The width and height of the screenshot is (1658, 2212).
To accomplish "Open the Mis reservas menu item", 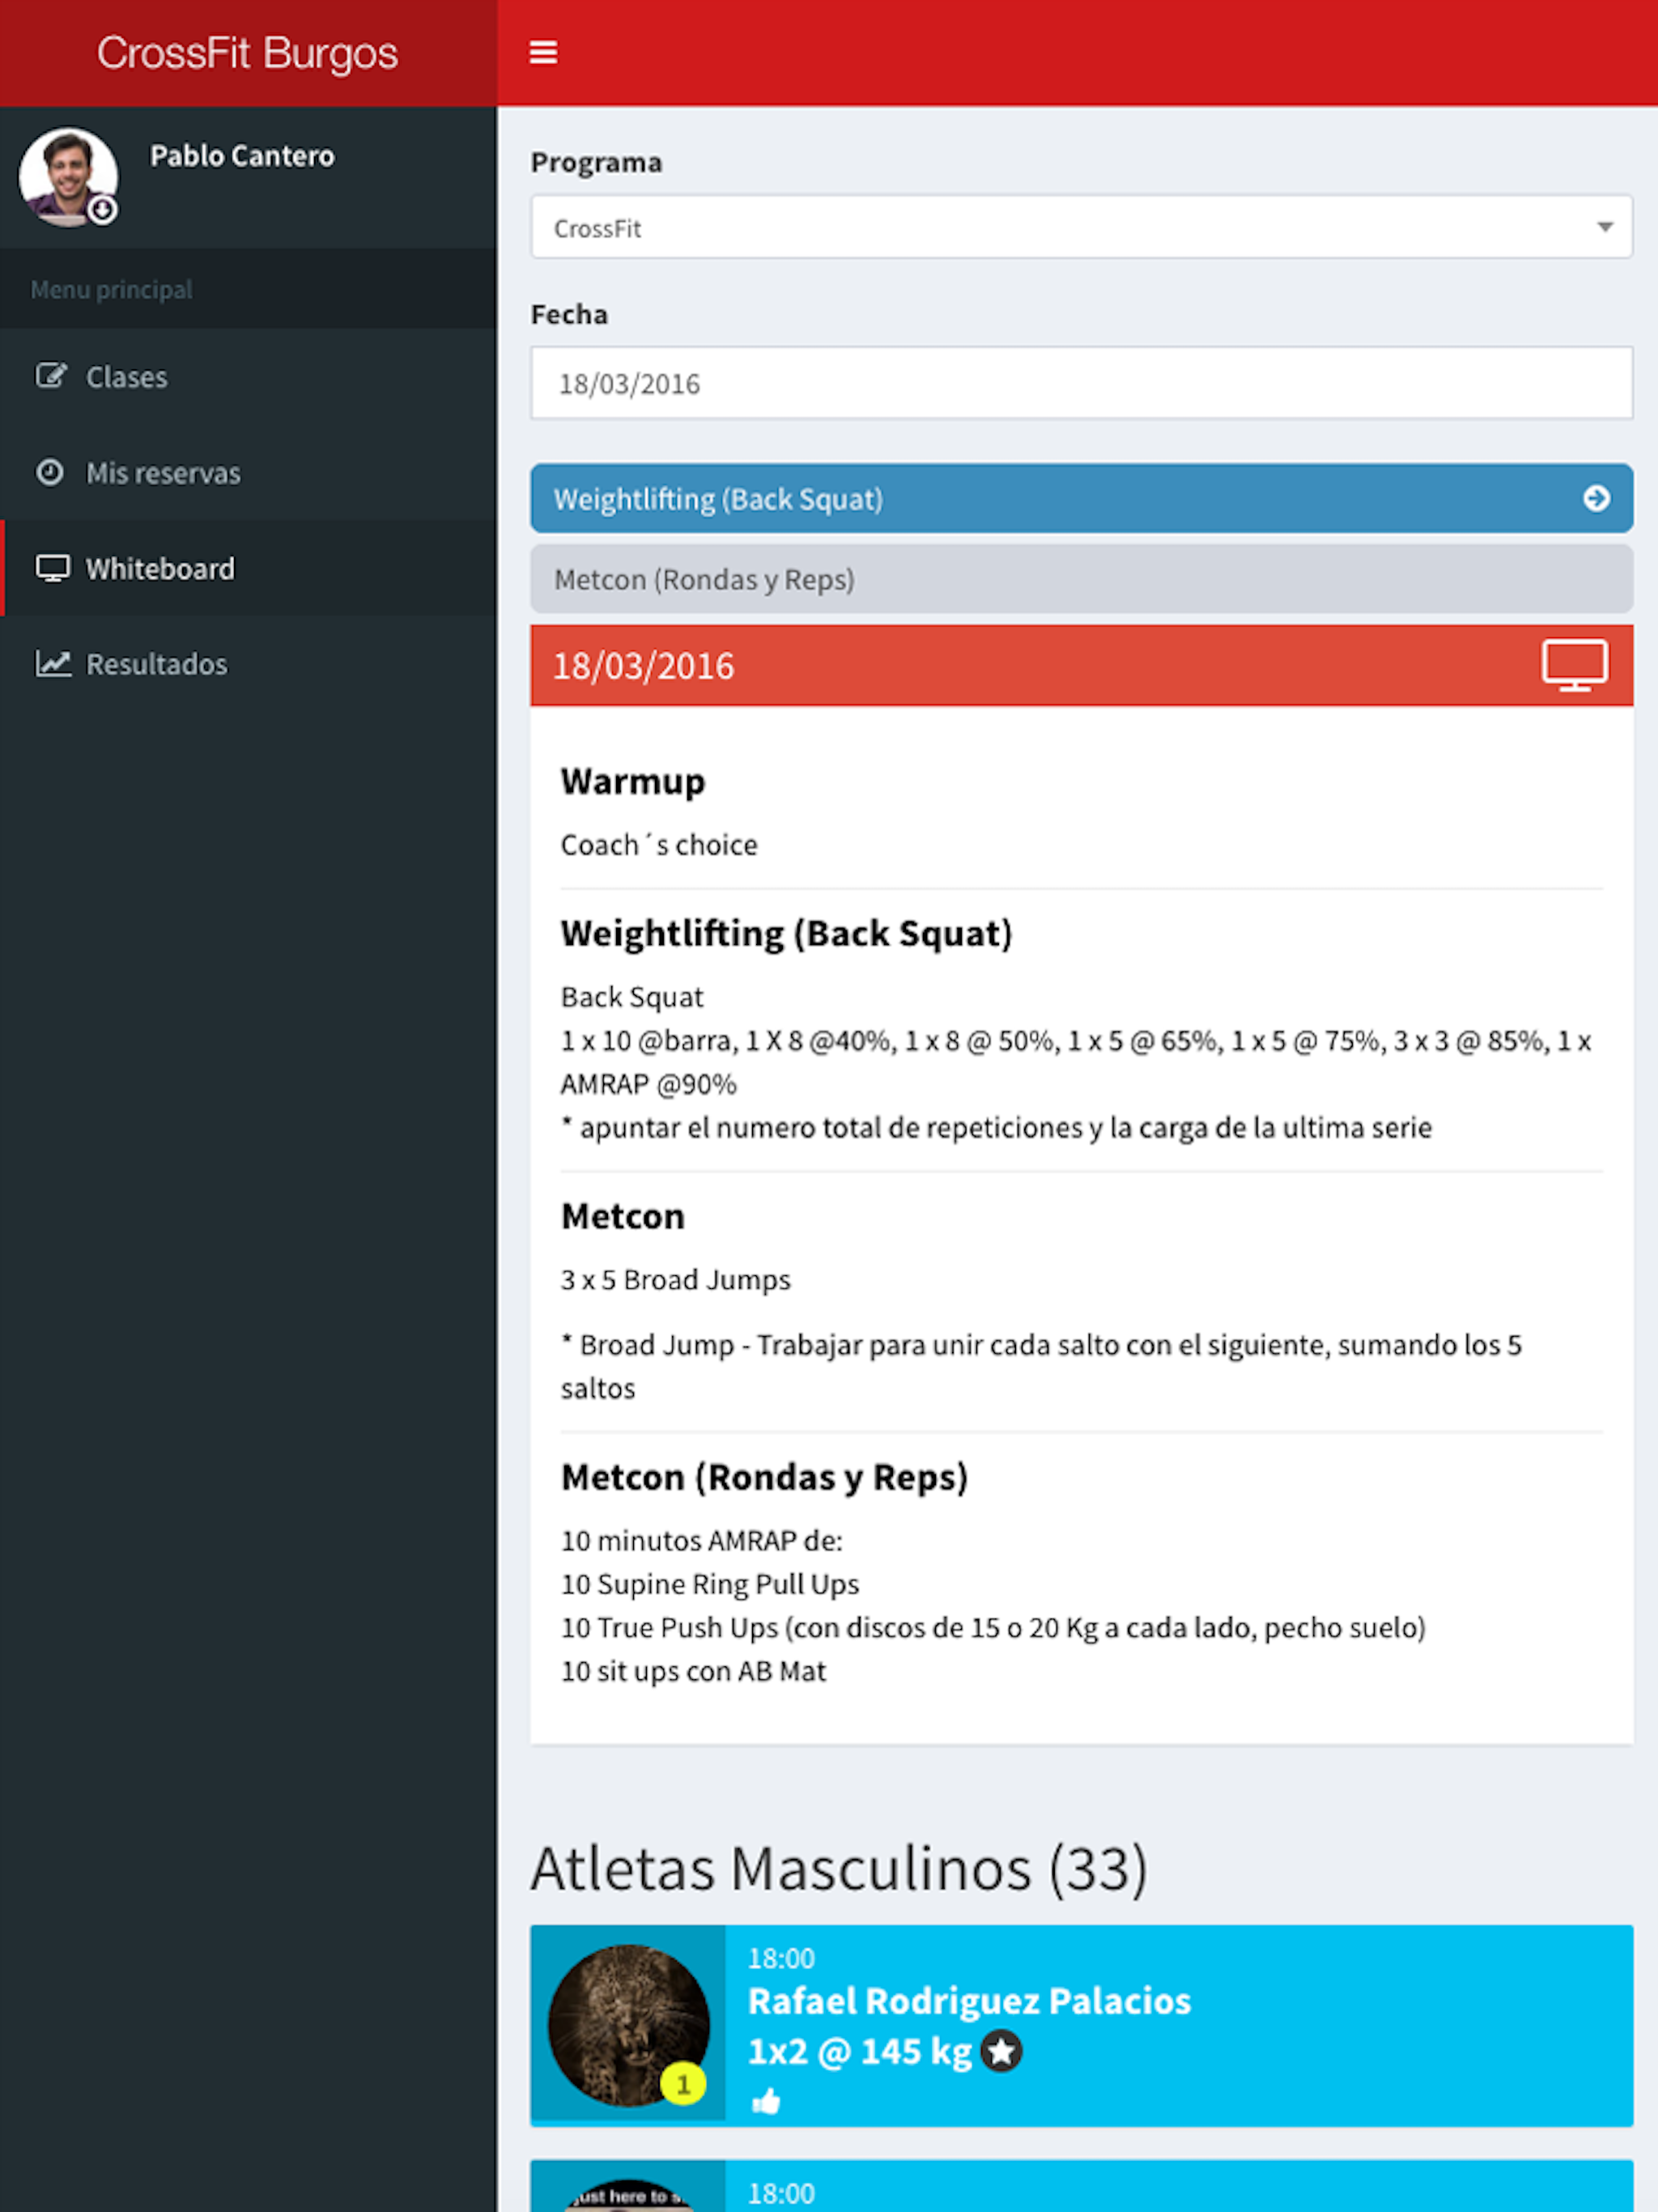I will (x=248, y=473).
